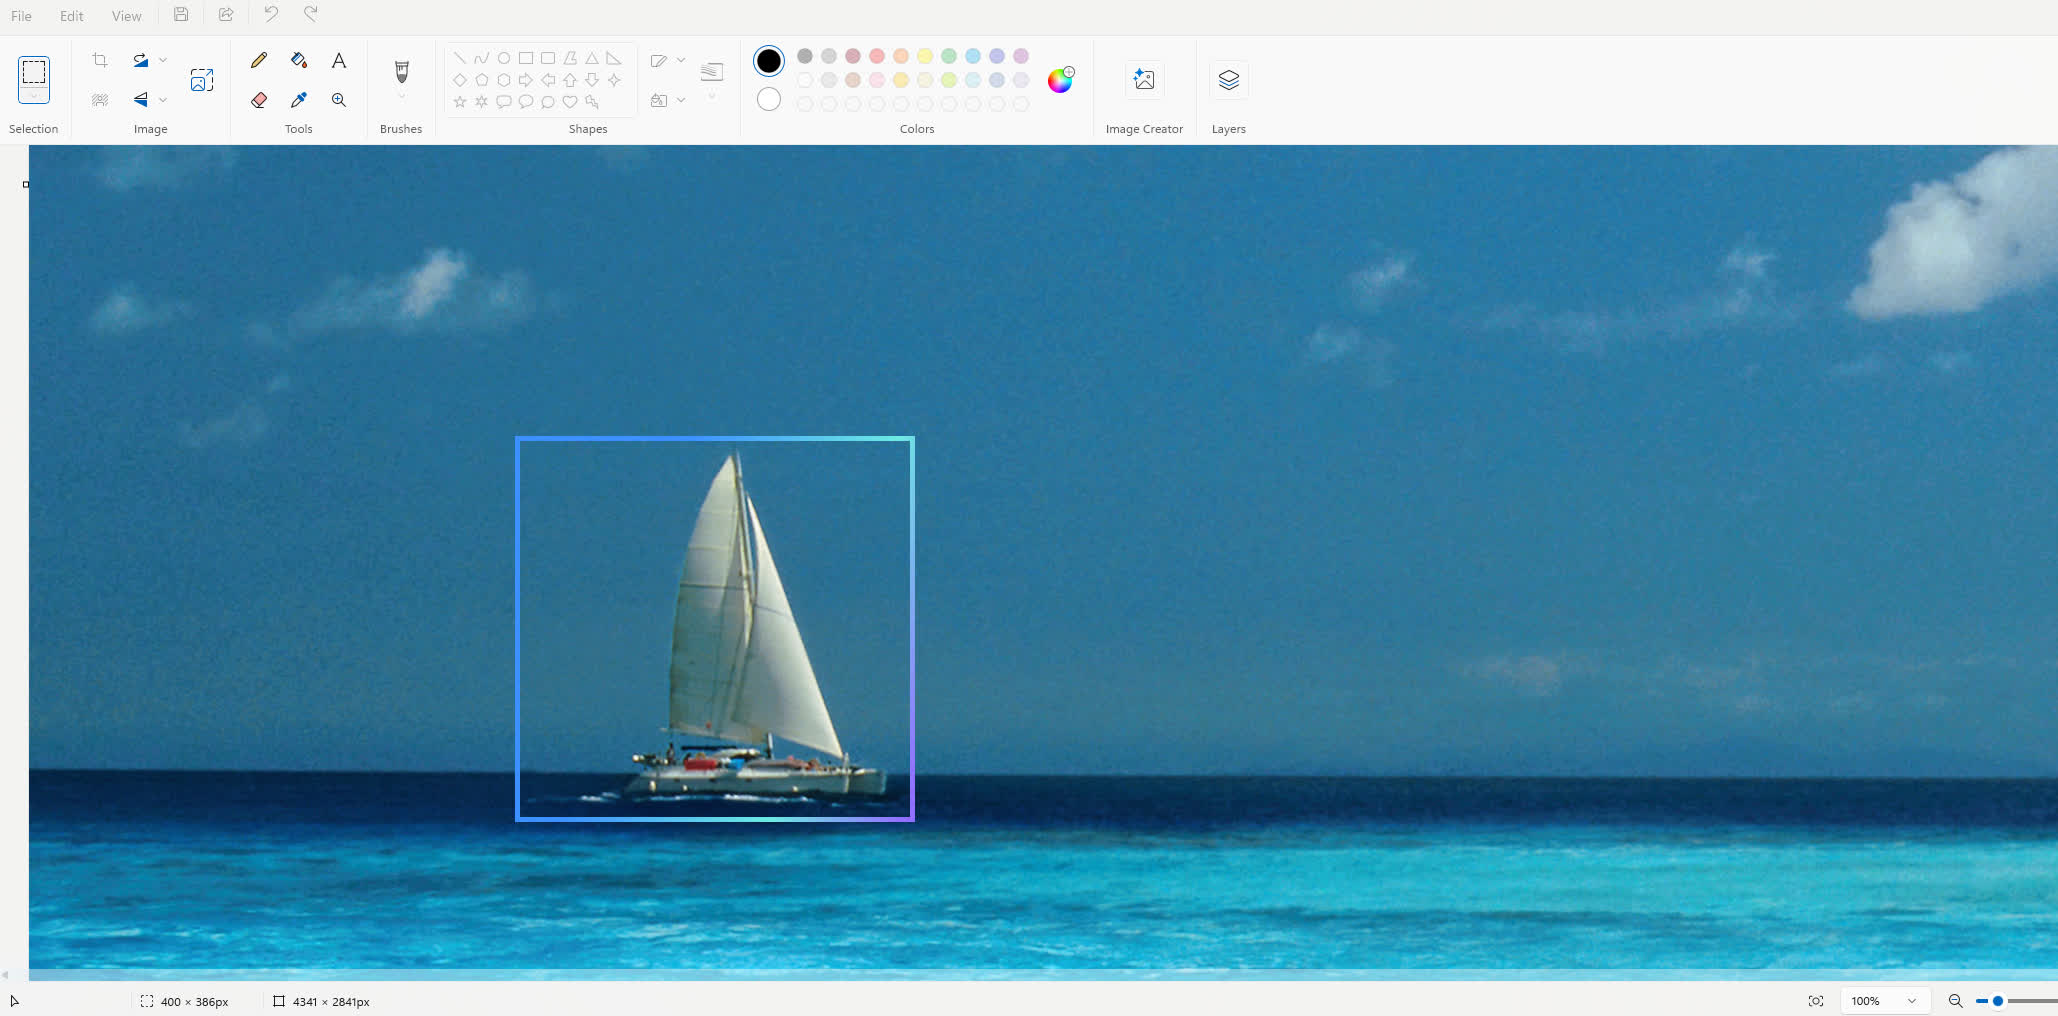This screenshot has width=2058, height=1016.
Task: Click the Save icon
Action: pos(181,15)
